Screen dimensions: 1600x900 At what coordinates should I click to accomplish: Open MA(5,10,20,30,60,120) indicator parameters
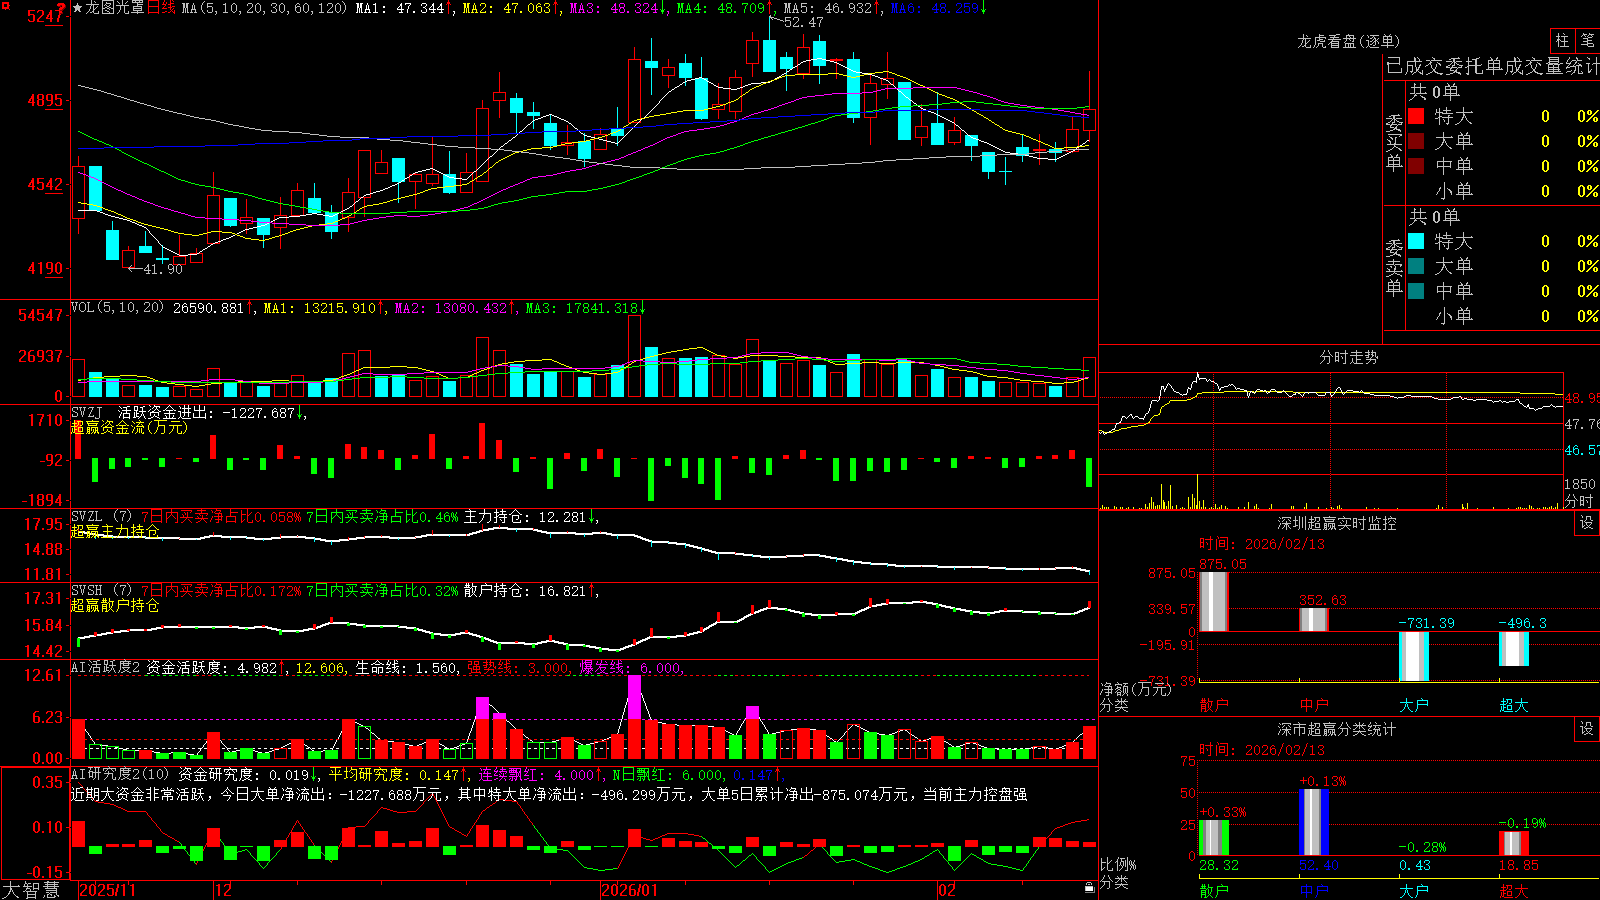click(263, 8)
